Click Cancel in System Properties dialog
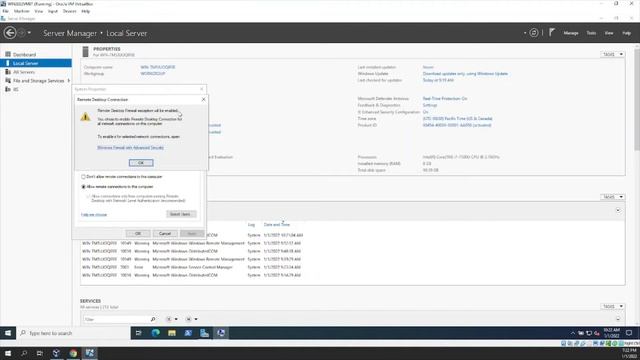 (165, 233)
